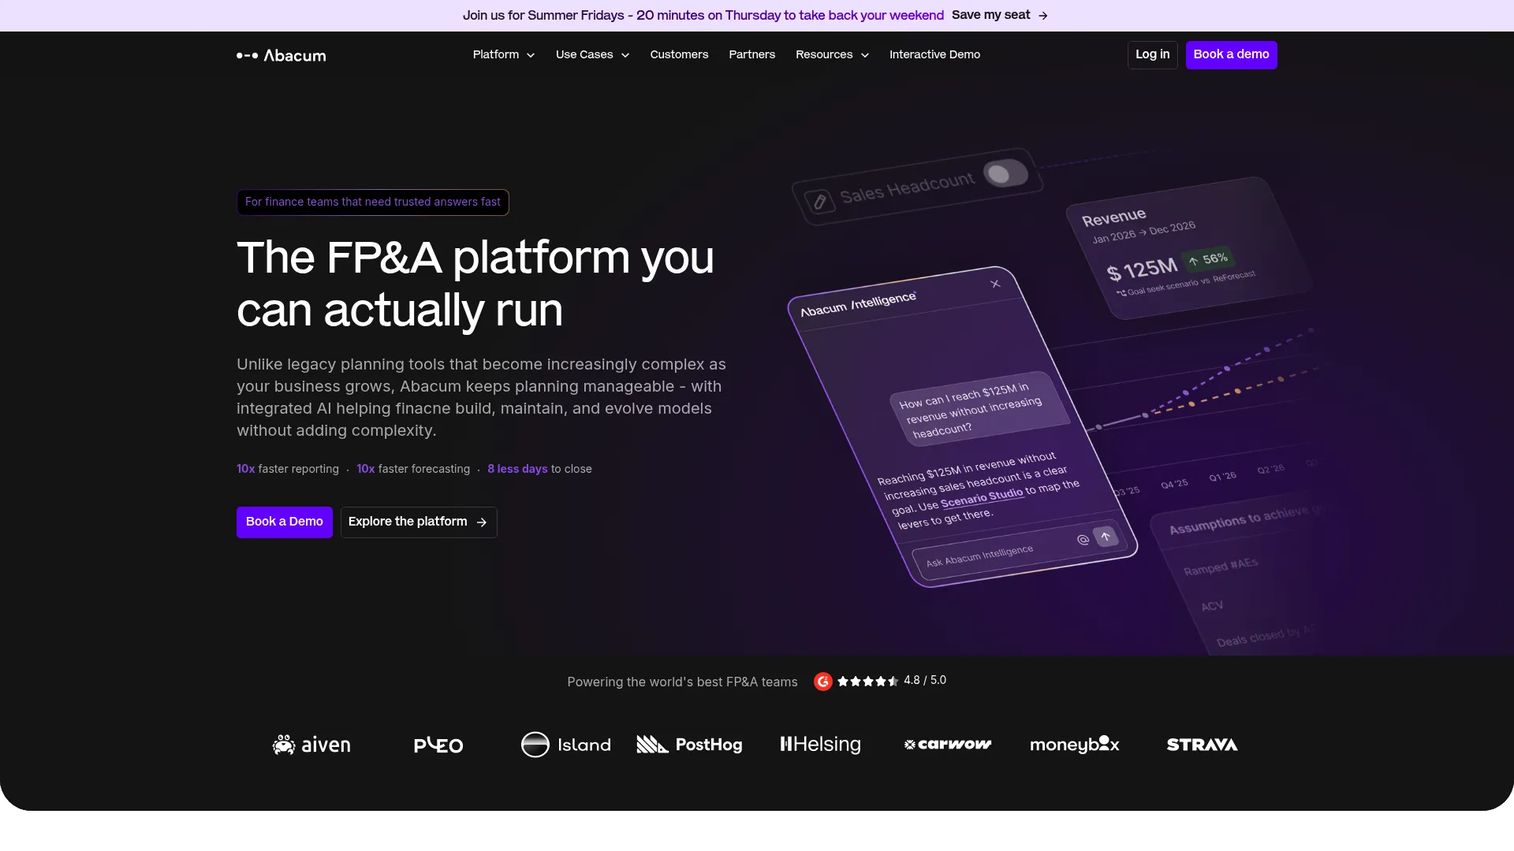Click the $125M revenue figure
The height and width of the screenshot is (851, 1514).
pos(1142,270)
